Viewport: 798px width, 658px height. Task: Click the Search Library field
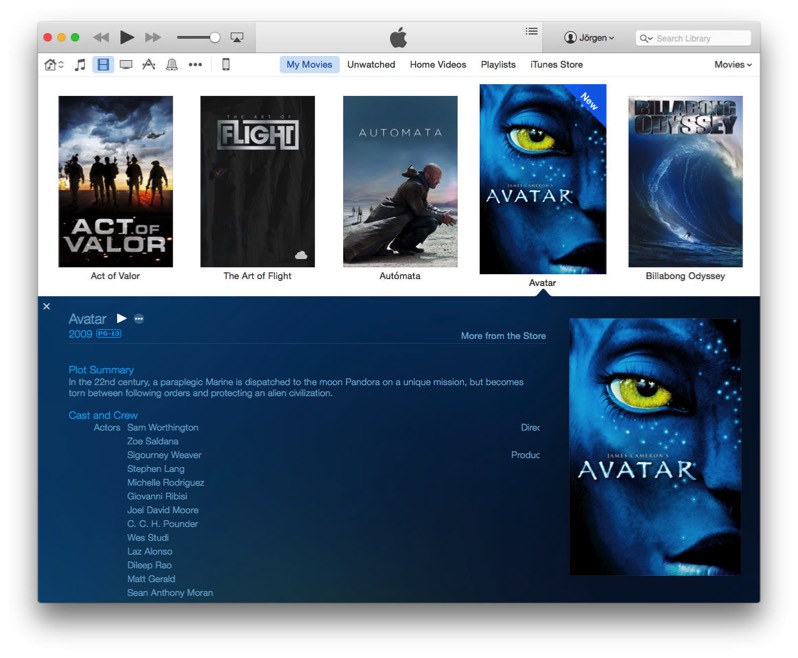pyautogui.click(x=693, y=38)
